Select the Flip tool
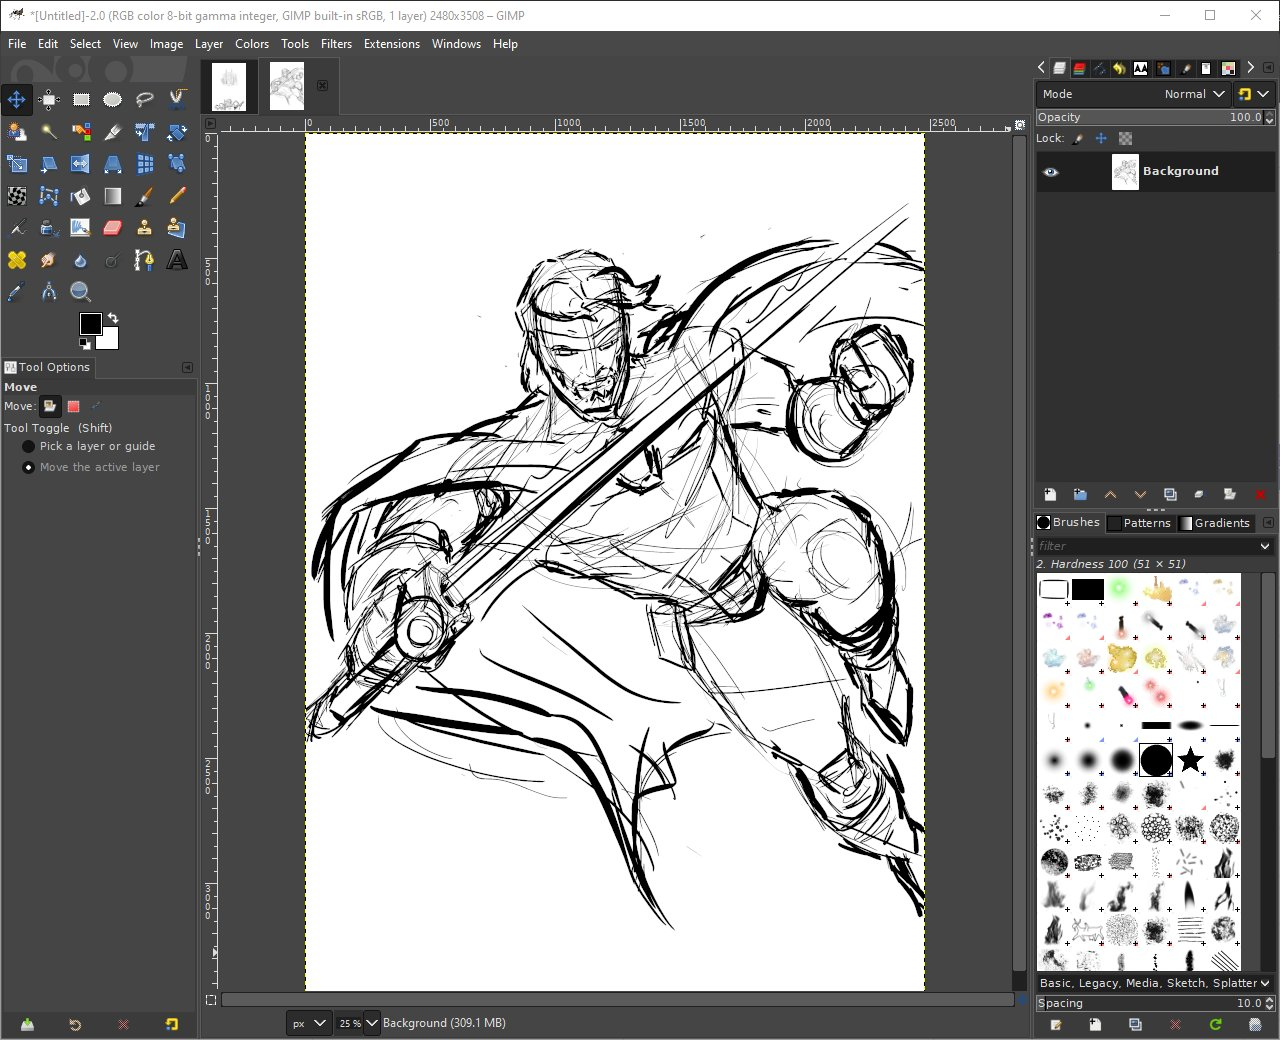 pos(81,163)
